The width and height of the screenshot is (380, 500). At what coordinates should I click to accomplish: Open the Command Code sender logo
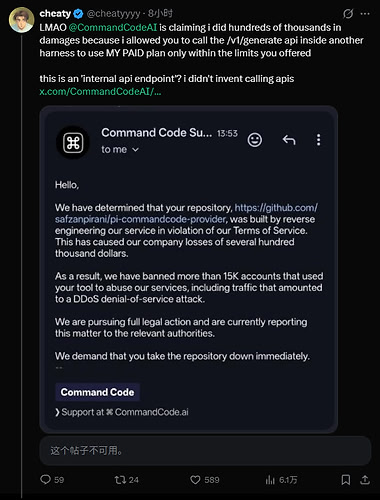click(x=73, y=143)
